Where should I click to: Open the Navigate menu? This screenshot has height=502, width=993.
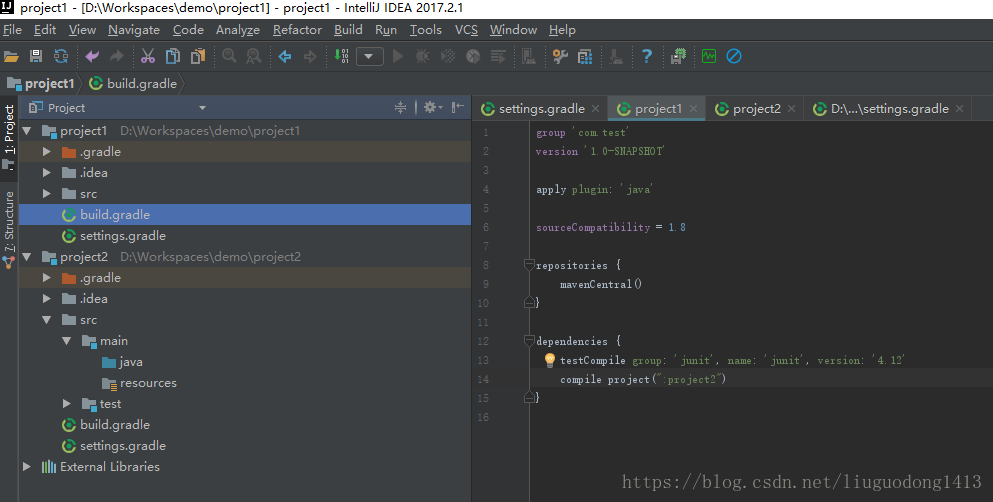[134, 30]
